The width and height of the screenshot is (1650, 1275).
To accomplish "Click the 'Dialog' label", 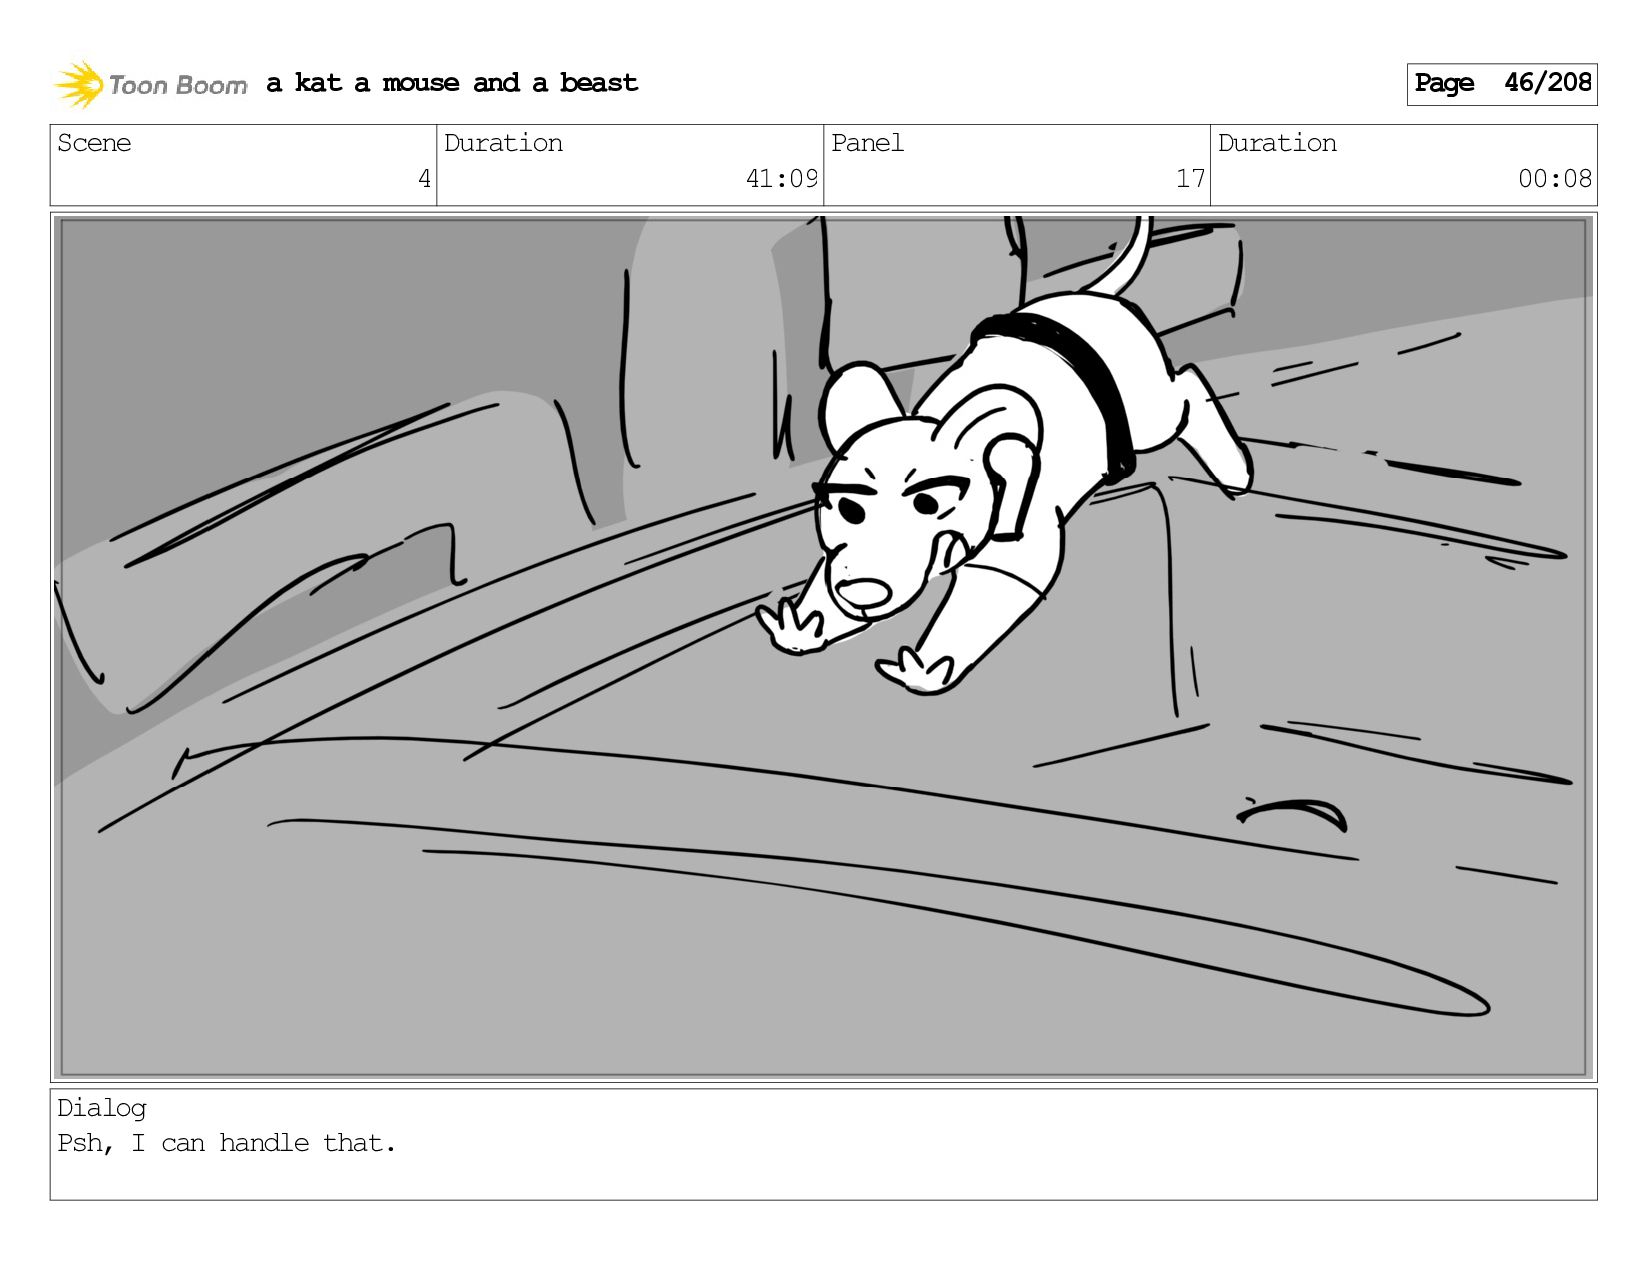I will (x=102, y=1108).
